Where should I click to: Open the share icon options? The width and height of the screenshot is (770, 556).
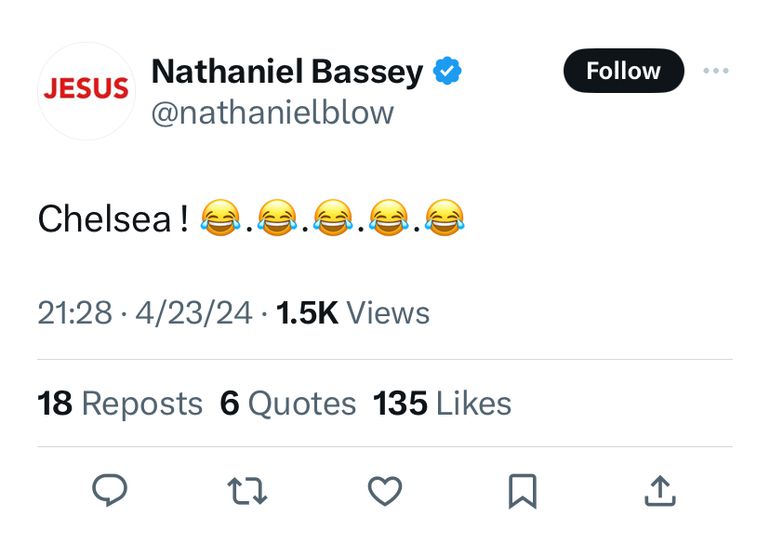point(660,490)
